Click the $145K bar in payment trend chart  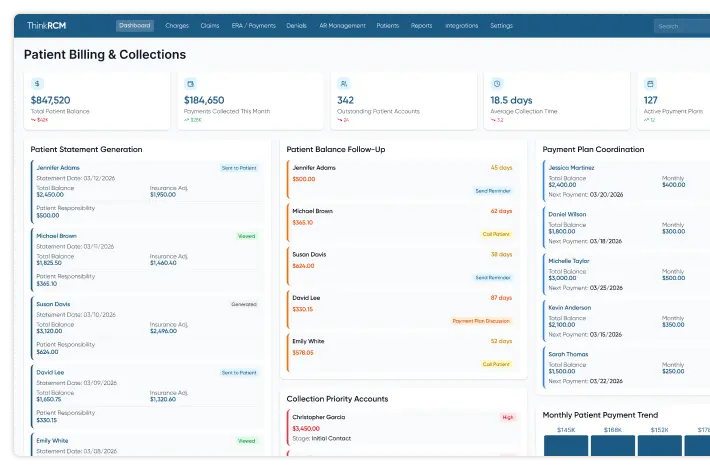pyautogui.click(x=566, y=446)
